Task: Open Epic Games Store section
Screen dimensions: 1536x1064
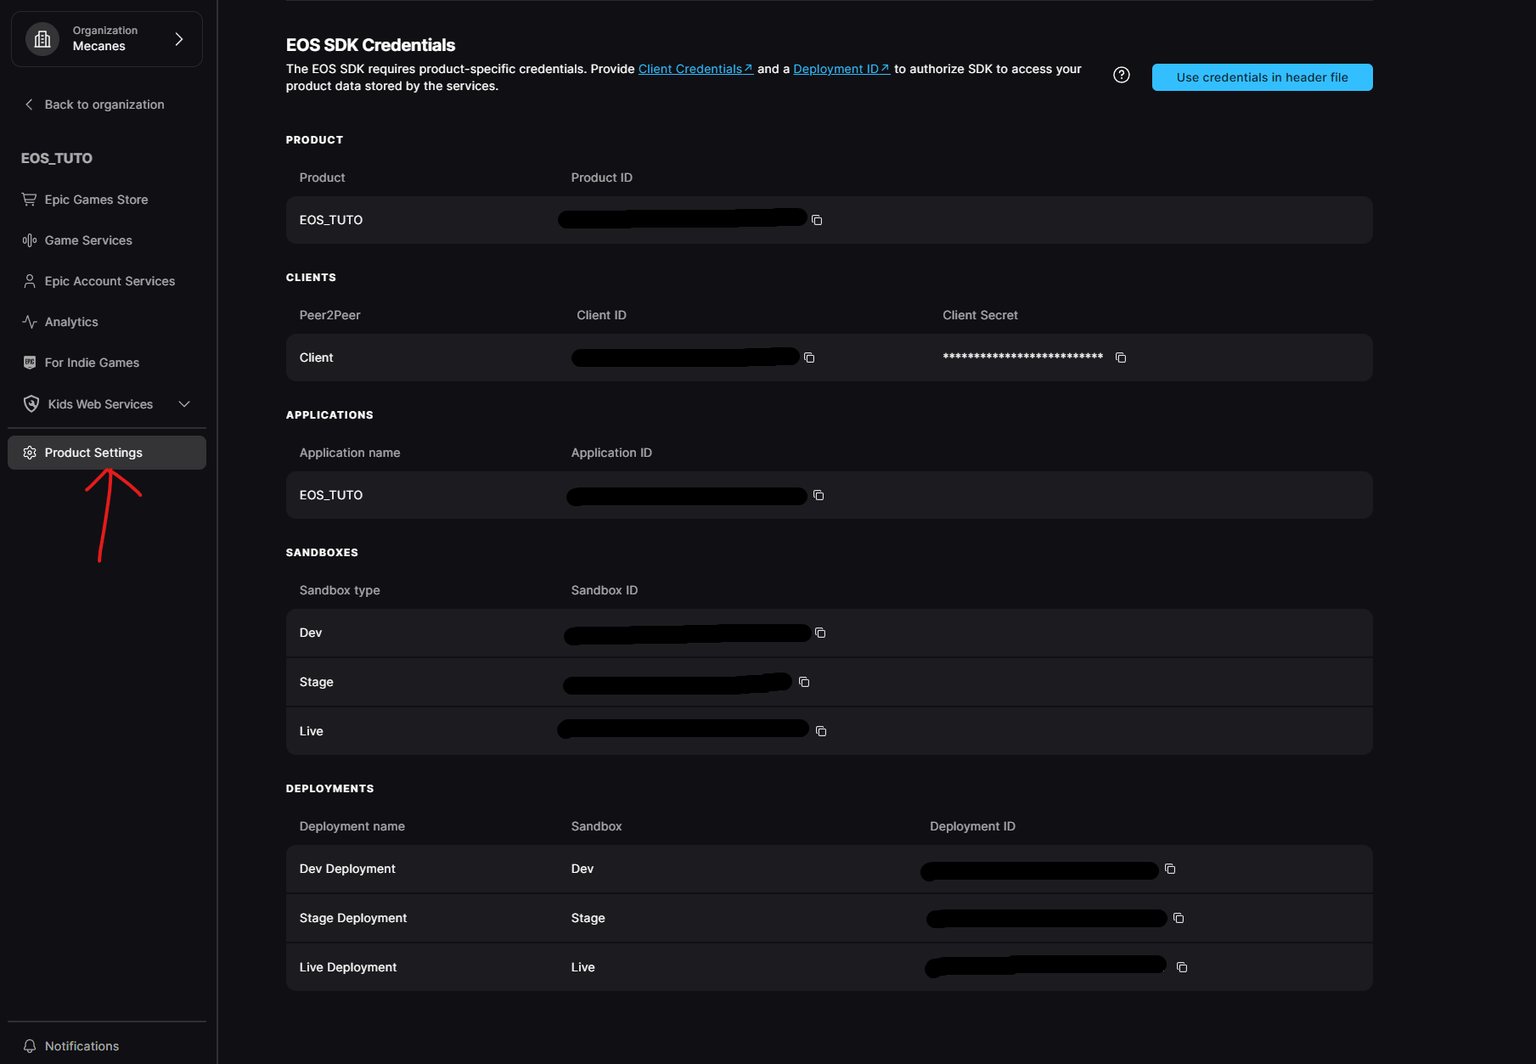Action: [x=96, y=200]
